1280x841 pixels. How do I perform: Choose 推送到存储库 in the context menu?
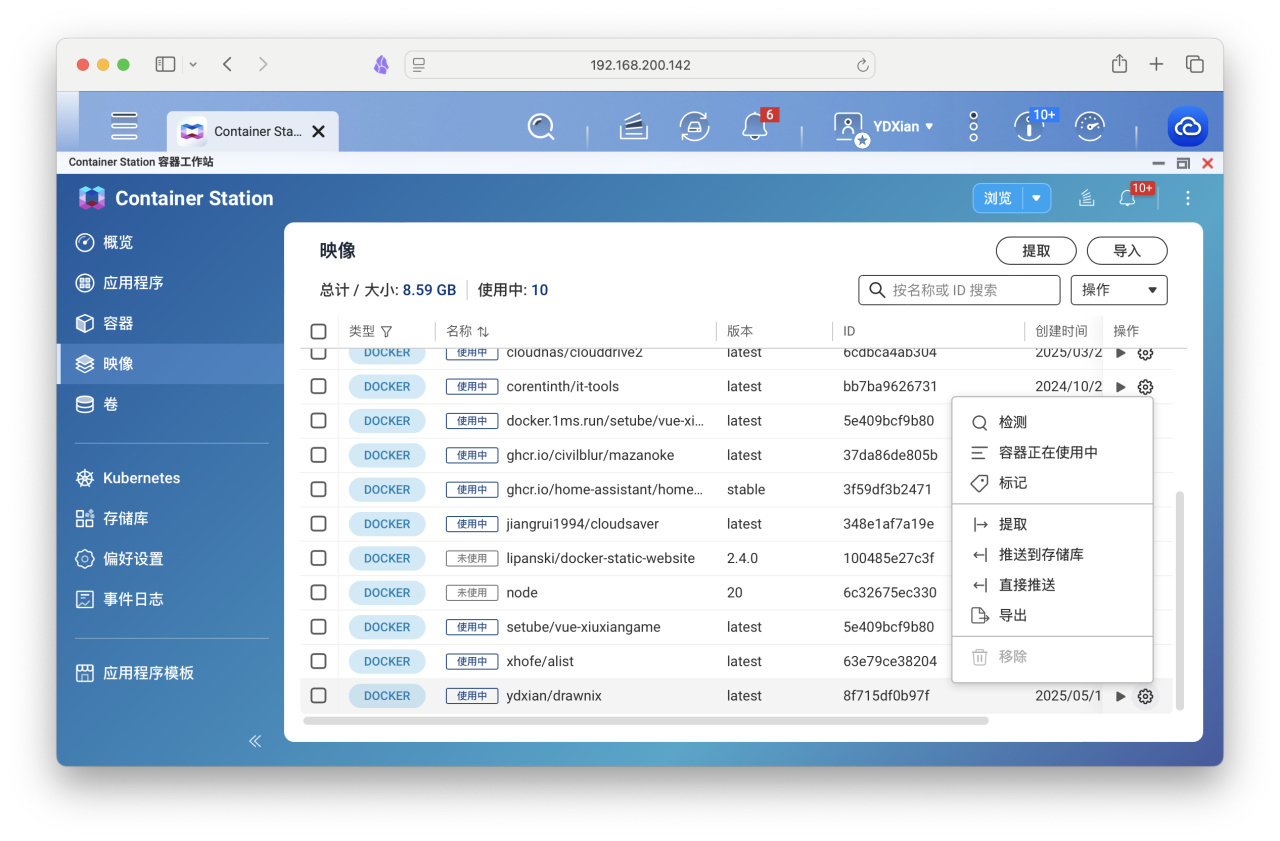tap(1052, 555)
